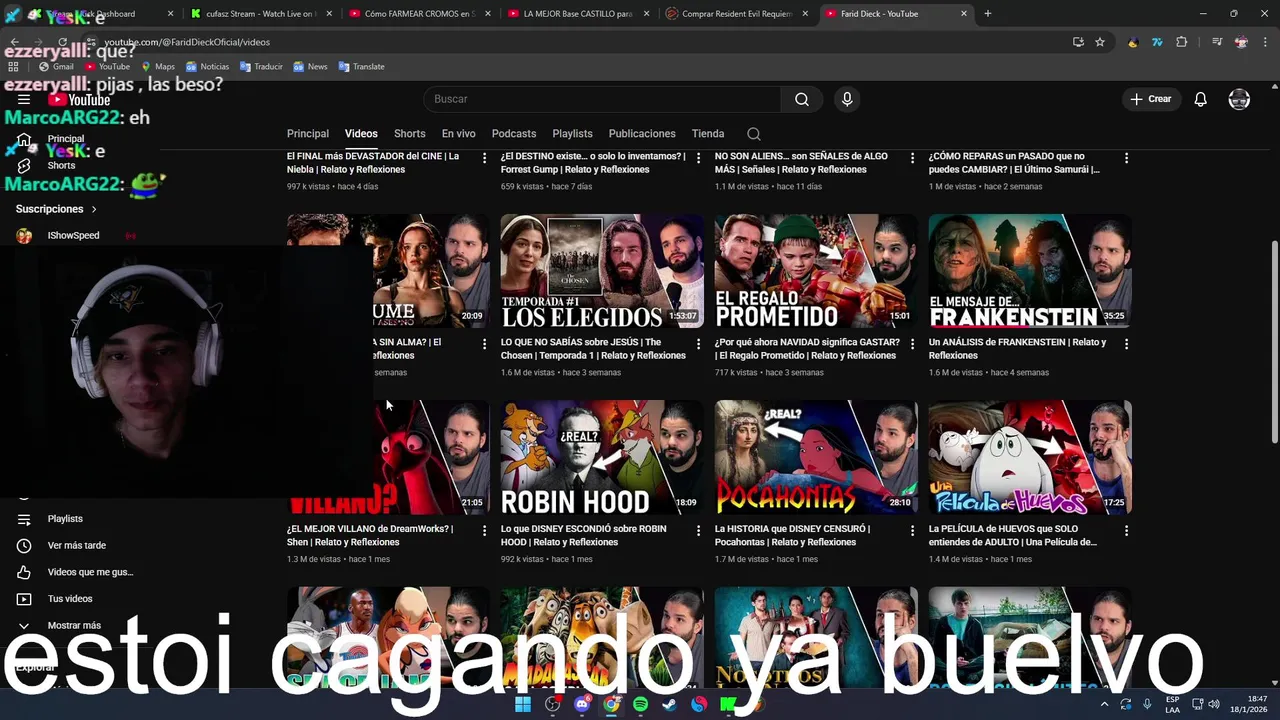Play the FRANKENSTEIN video thumbnail
Viewport: 1280px width, 720px height.
[1030, 271]
